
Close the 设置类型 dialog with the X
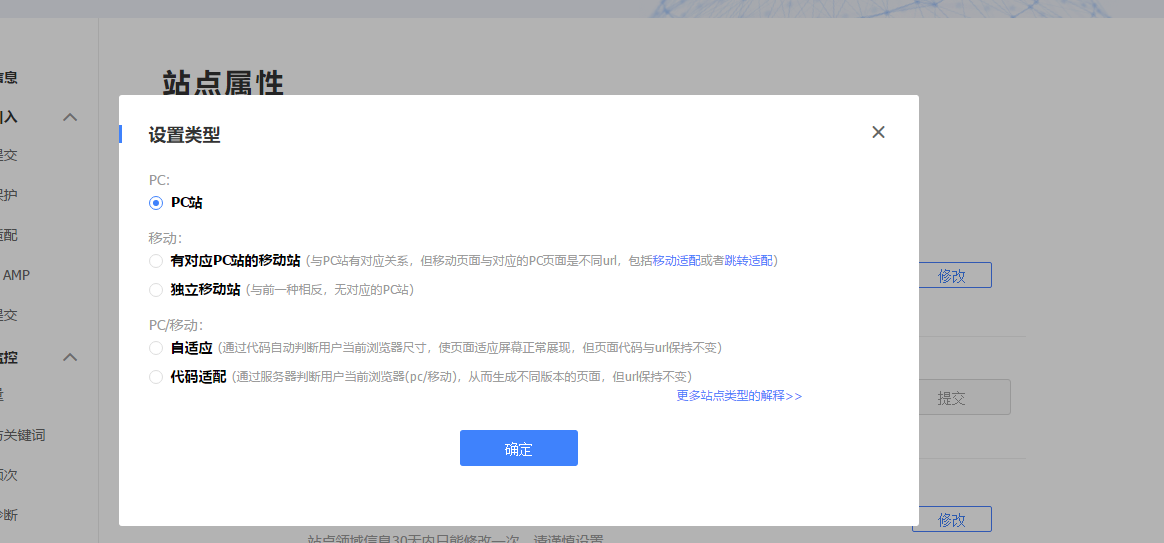tap(878, 132)
